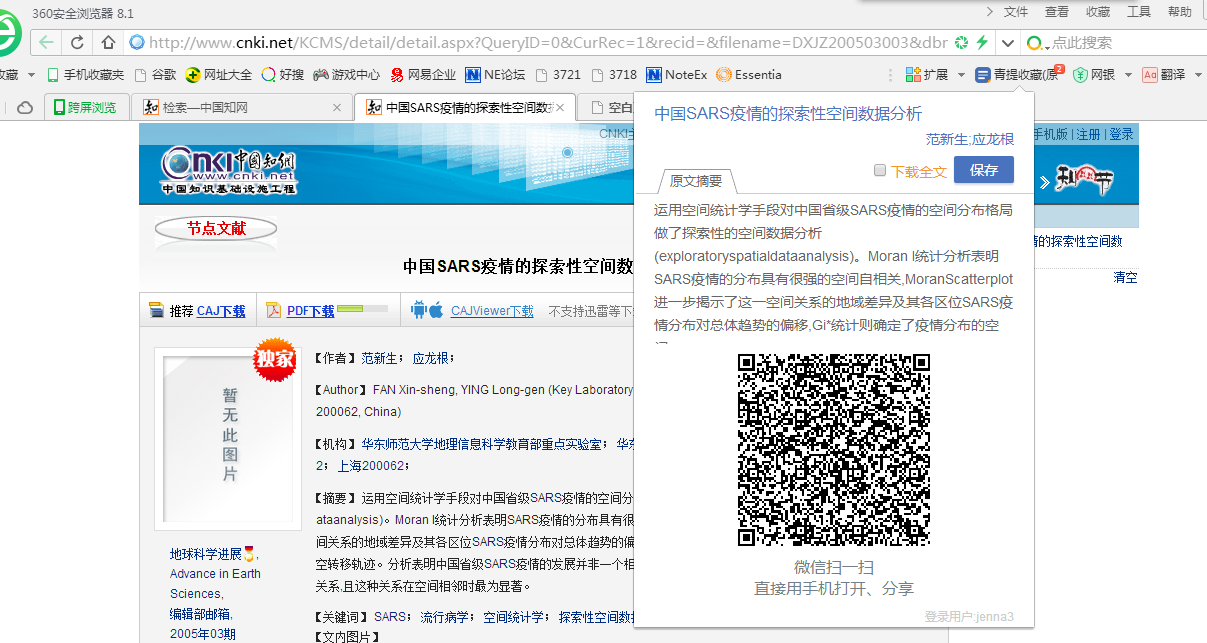Open the institution link 华东师范大学地理信息科学教育部重点实验室
This screenshot has width=1207, height=643.
coord(481,444)
